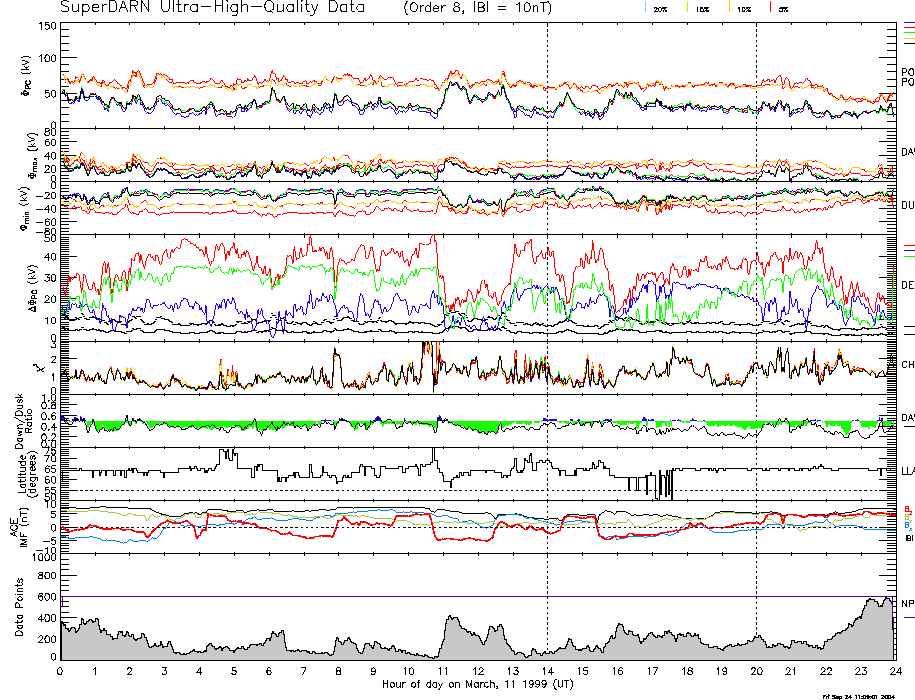Click the Hour of day x-axis label
Image resolution: width=915 pixels, height=700 pixels.
[x=475, y=683]
